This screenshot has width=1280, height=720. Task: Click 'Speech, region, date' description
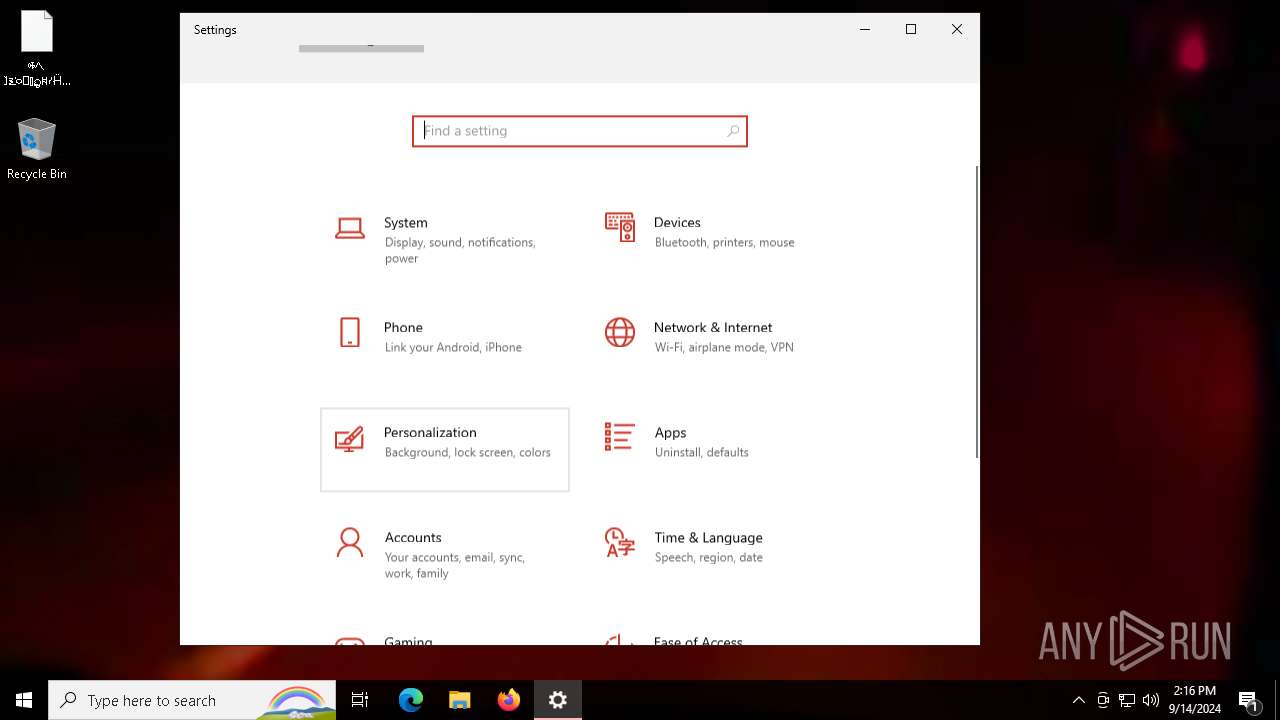coord(708,557)
